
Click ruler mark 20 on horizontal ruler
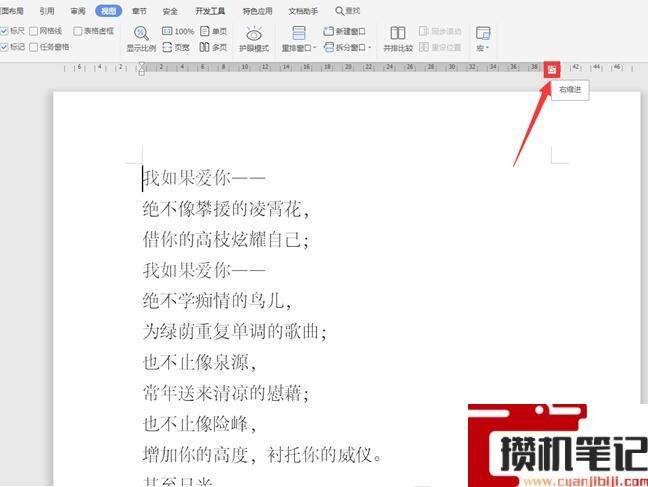348,67
